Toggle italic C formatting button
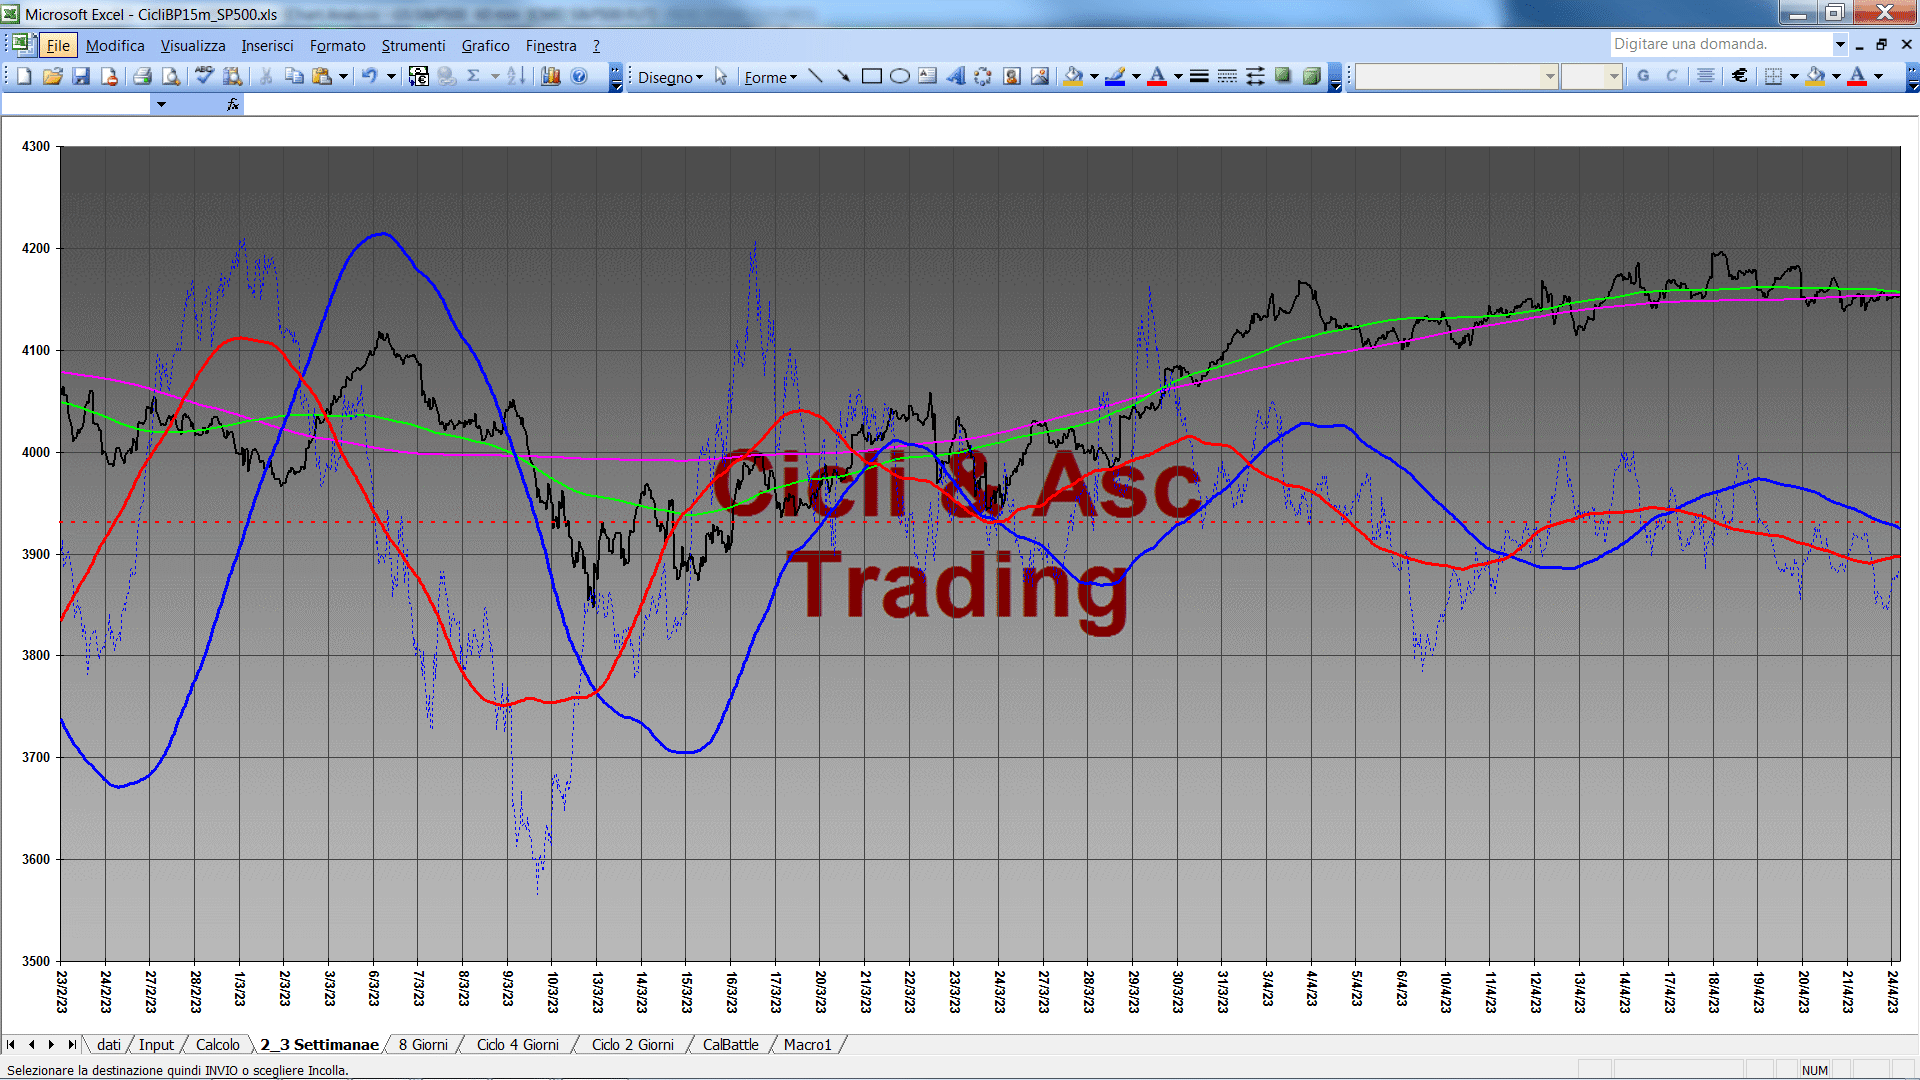Screen dimensions: 1920x1080 1671,76
